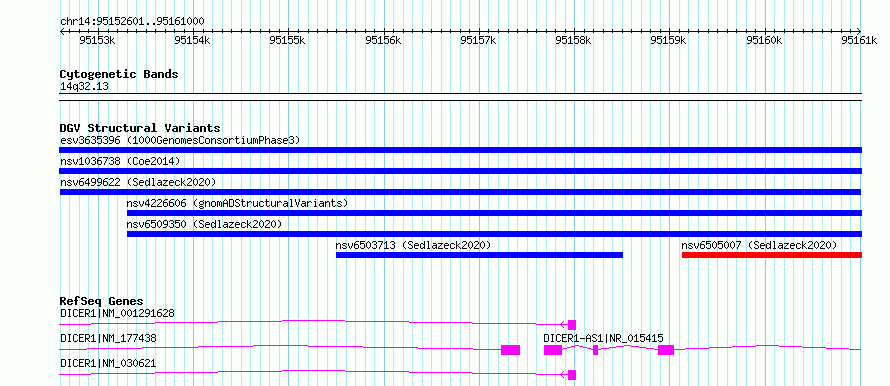
Task: Click the small narrow exon of DICER1-AS1
Action: (x=595, y=350)
